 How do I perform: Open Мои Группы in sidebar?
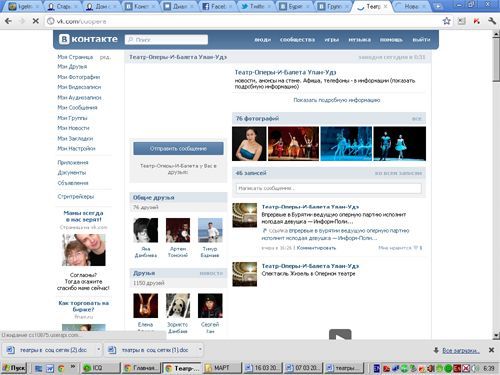point(72,118)
